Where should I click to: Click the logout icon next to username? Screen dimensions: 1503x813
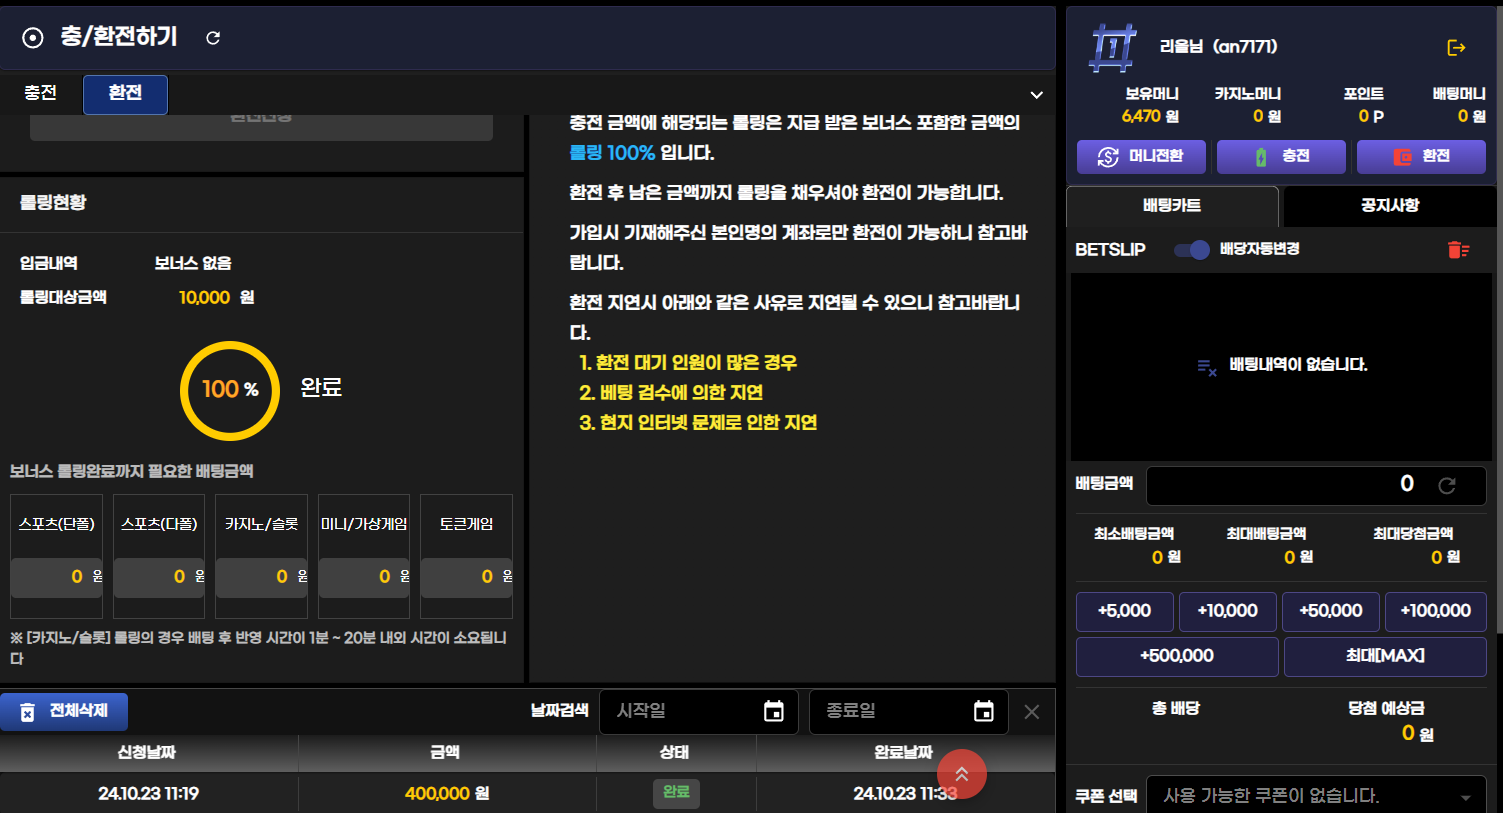point(1456,48)
